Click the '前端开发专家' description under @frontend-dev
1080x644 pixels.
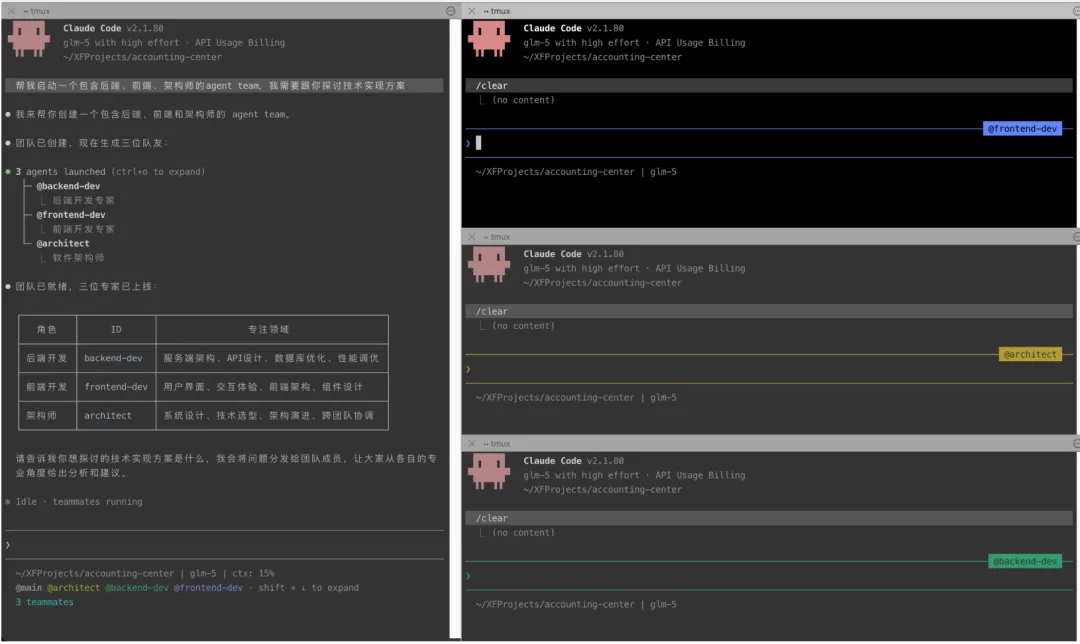(x=83, y=229)
